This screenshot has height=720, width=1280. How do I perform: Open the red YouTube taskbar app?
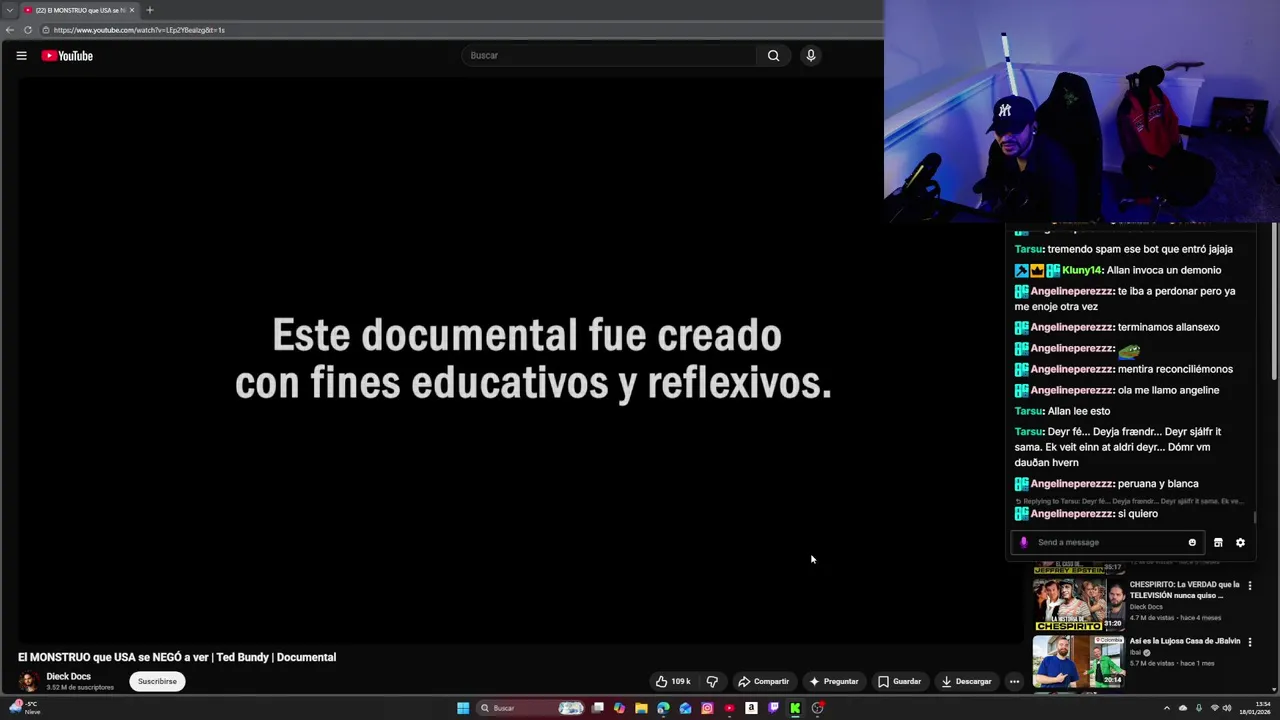point(729,708)
